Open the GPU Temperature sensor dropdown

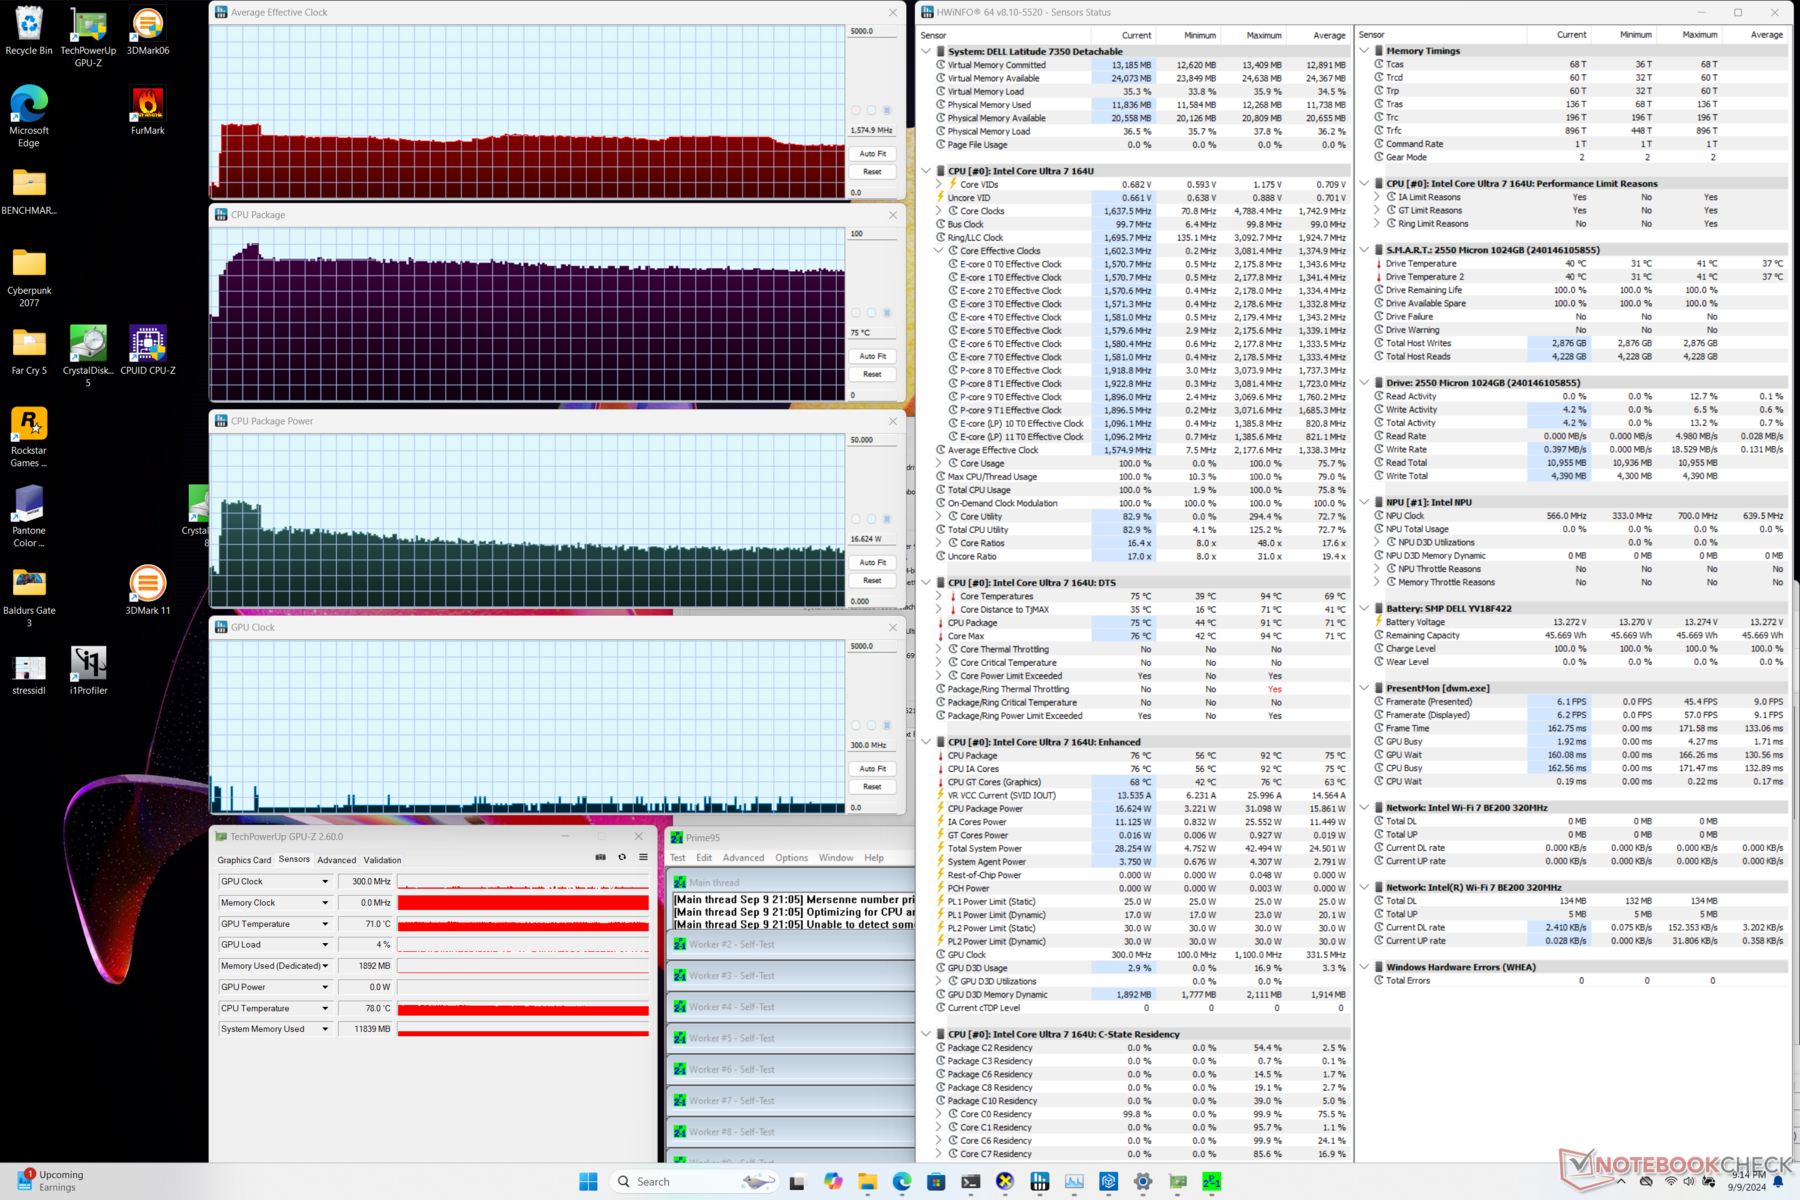[325, 924]
